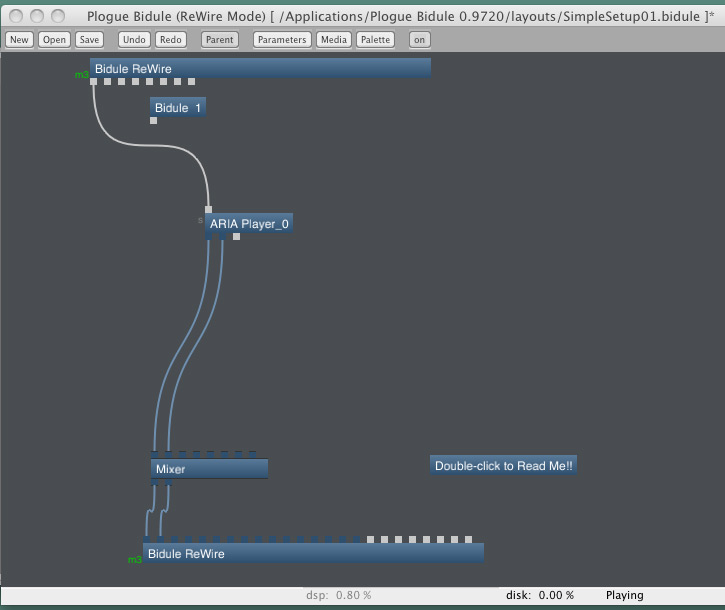Show the Palette panel

[x=375, y=40]
